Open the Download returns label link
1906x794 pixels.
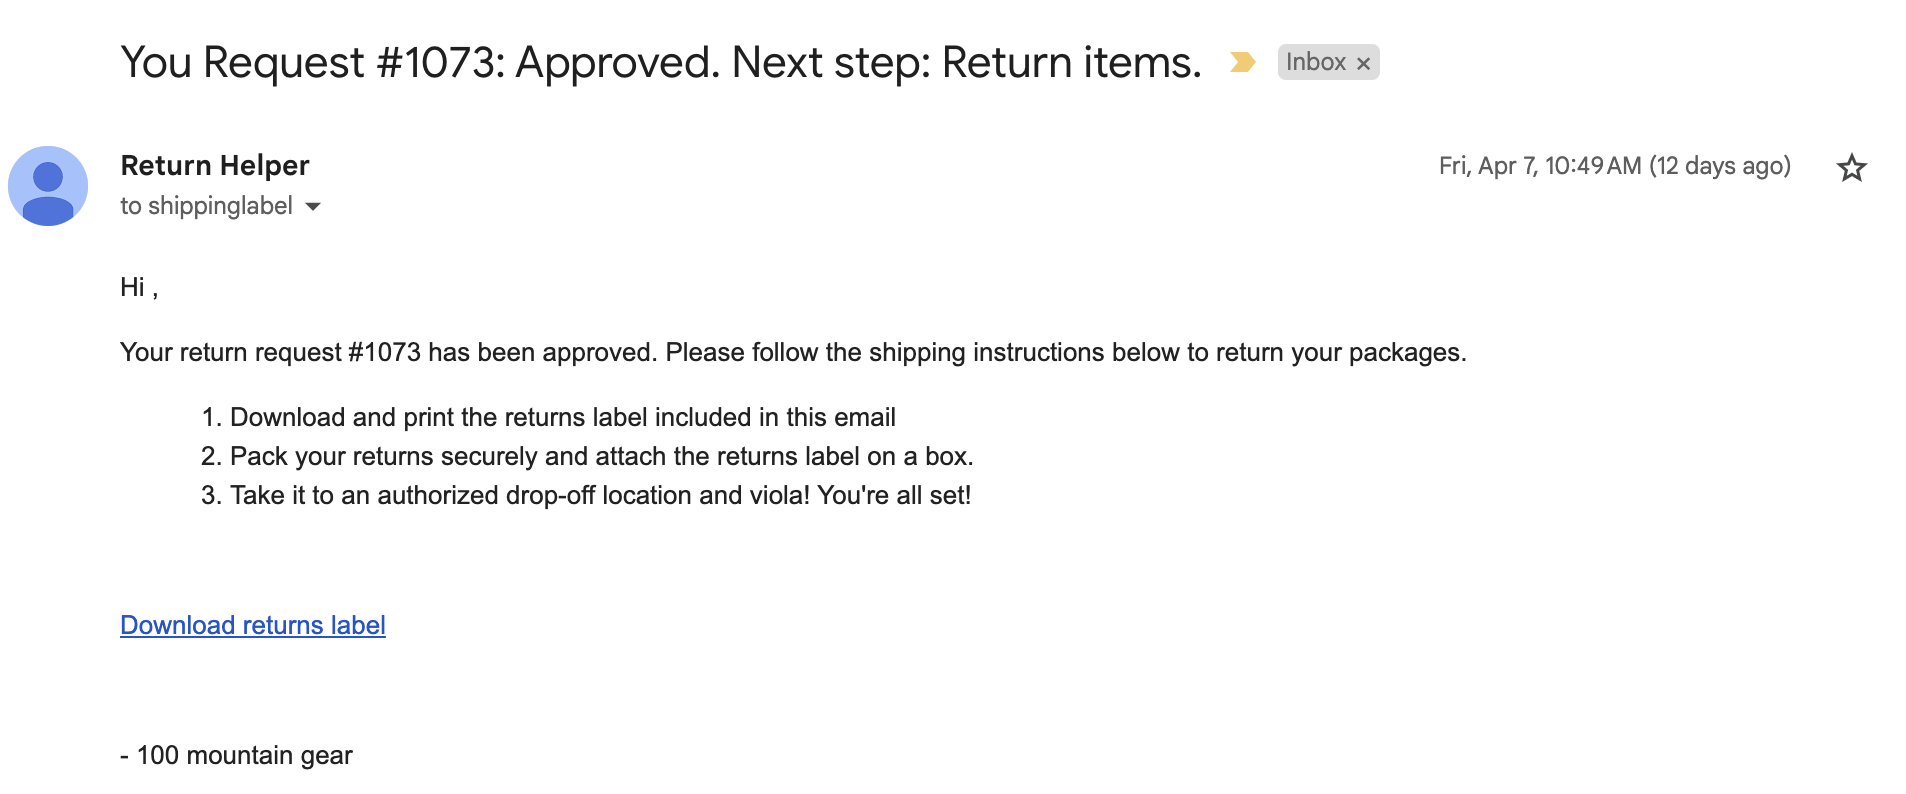(252, 625)
